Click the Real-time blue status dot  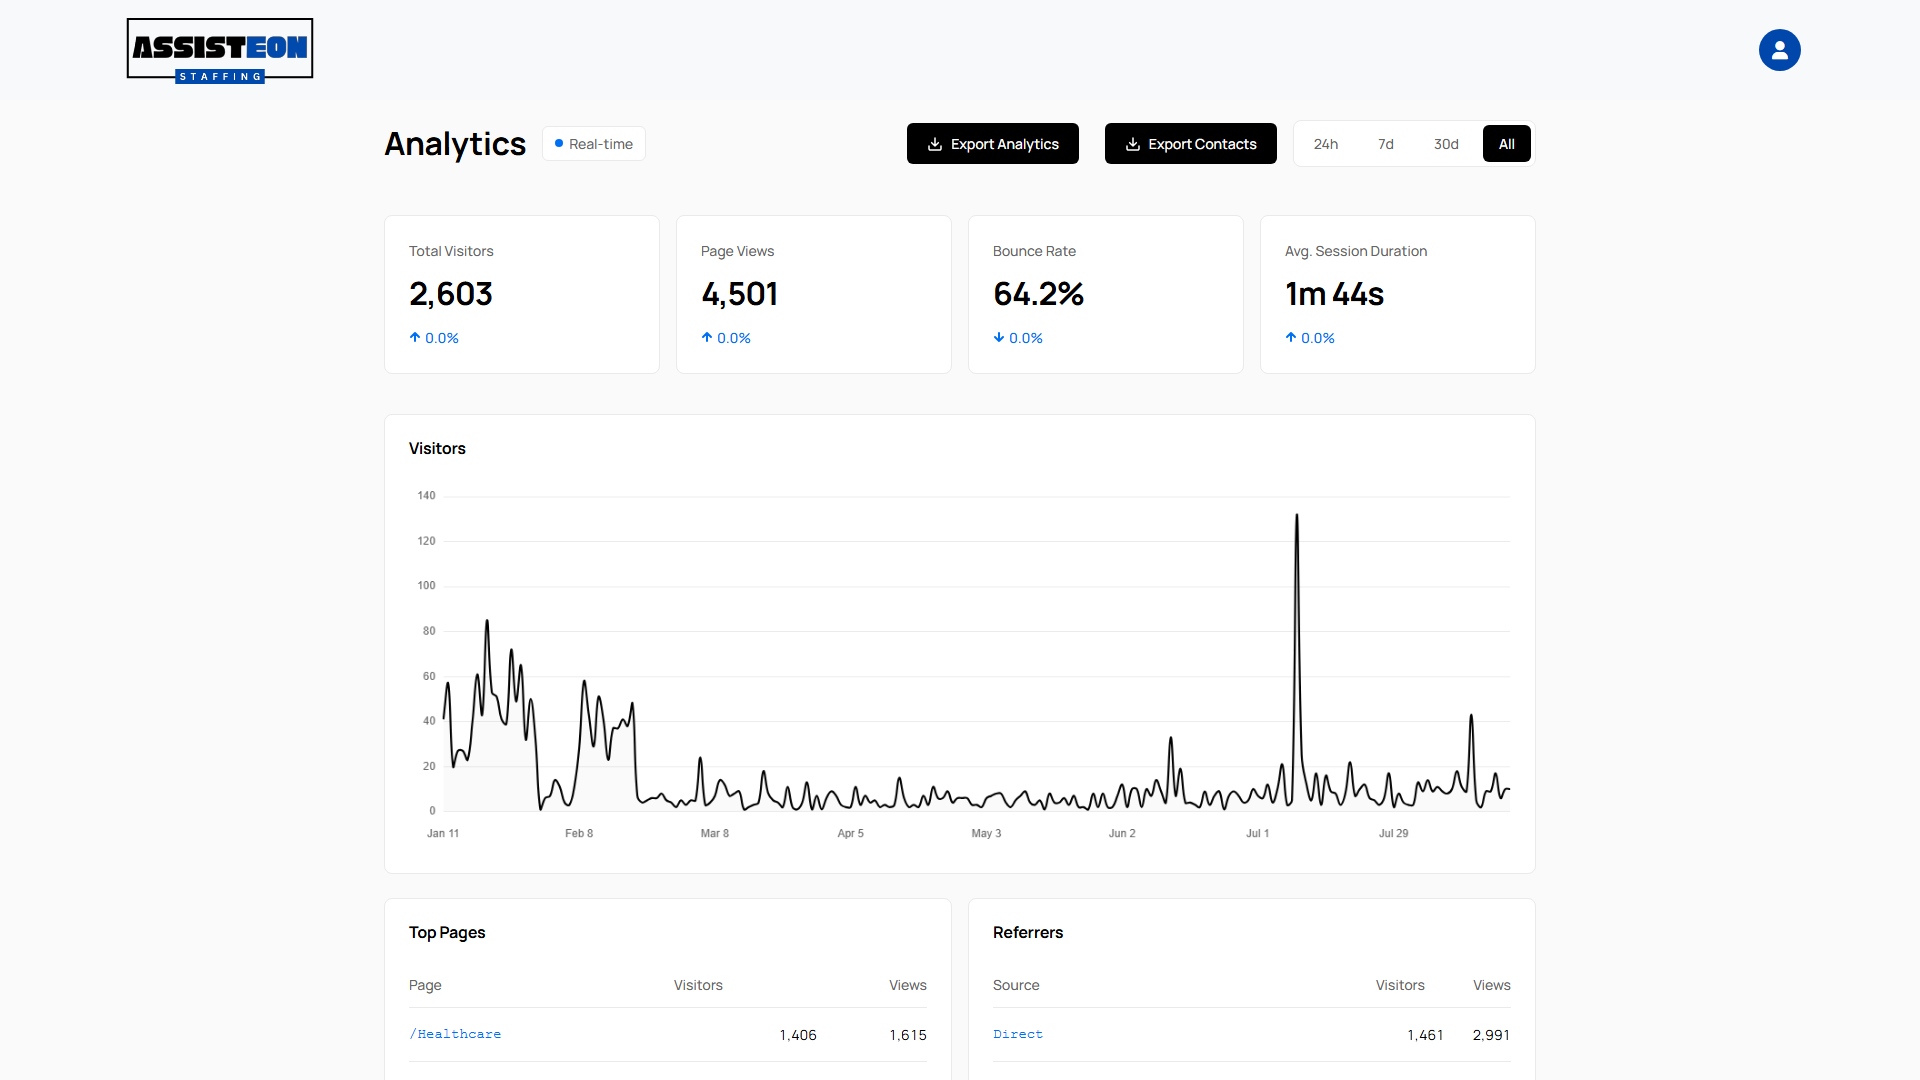tap(559, 143)
